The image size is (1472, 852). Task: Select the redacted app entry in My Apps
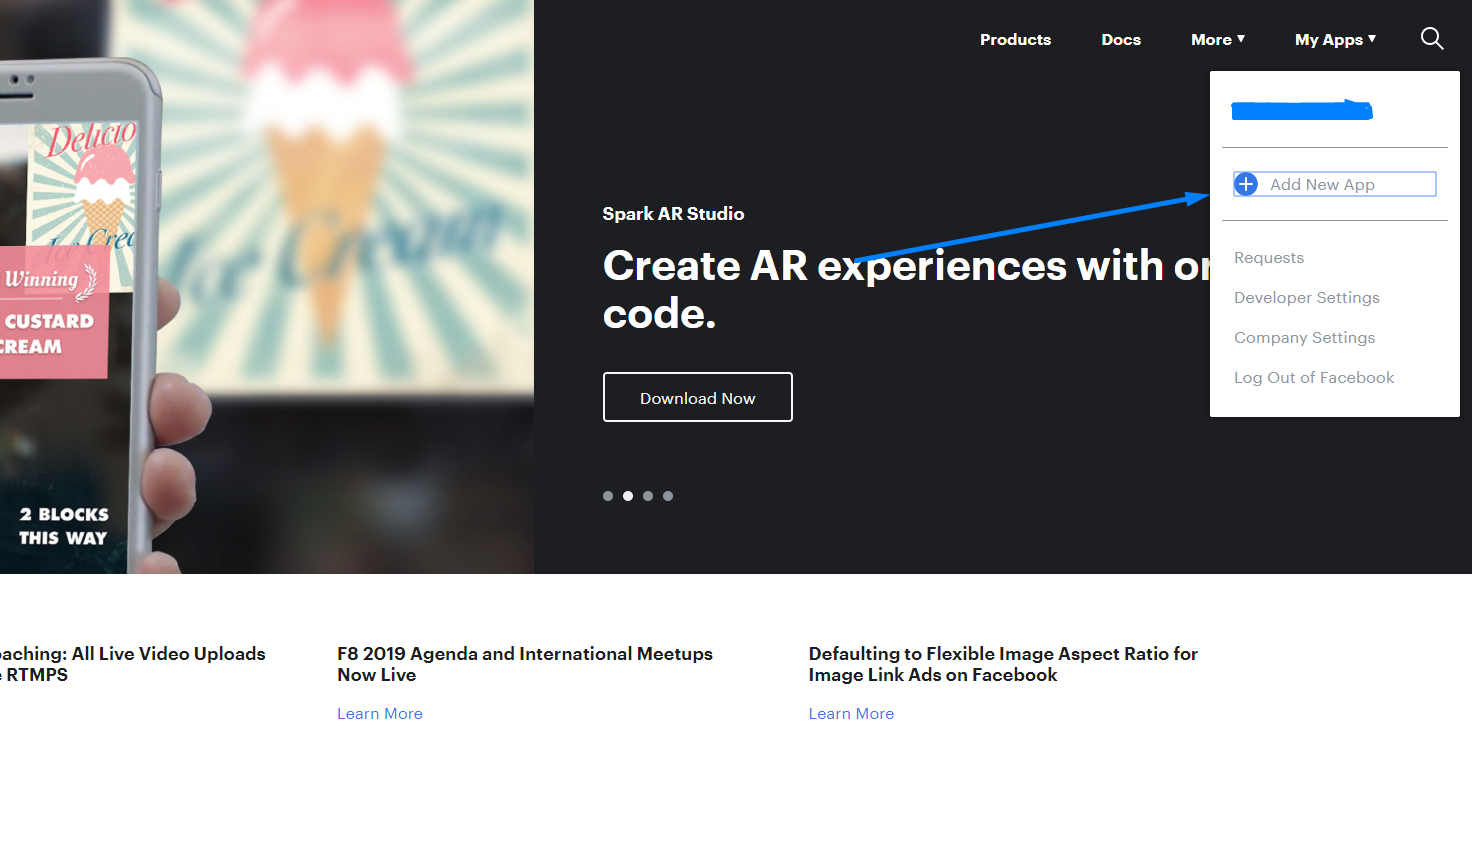[1302, 110]
